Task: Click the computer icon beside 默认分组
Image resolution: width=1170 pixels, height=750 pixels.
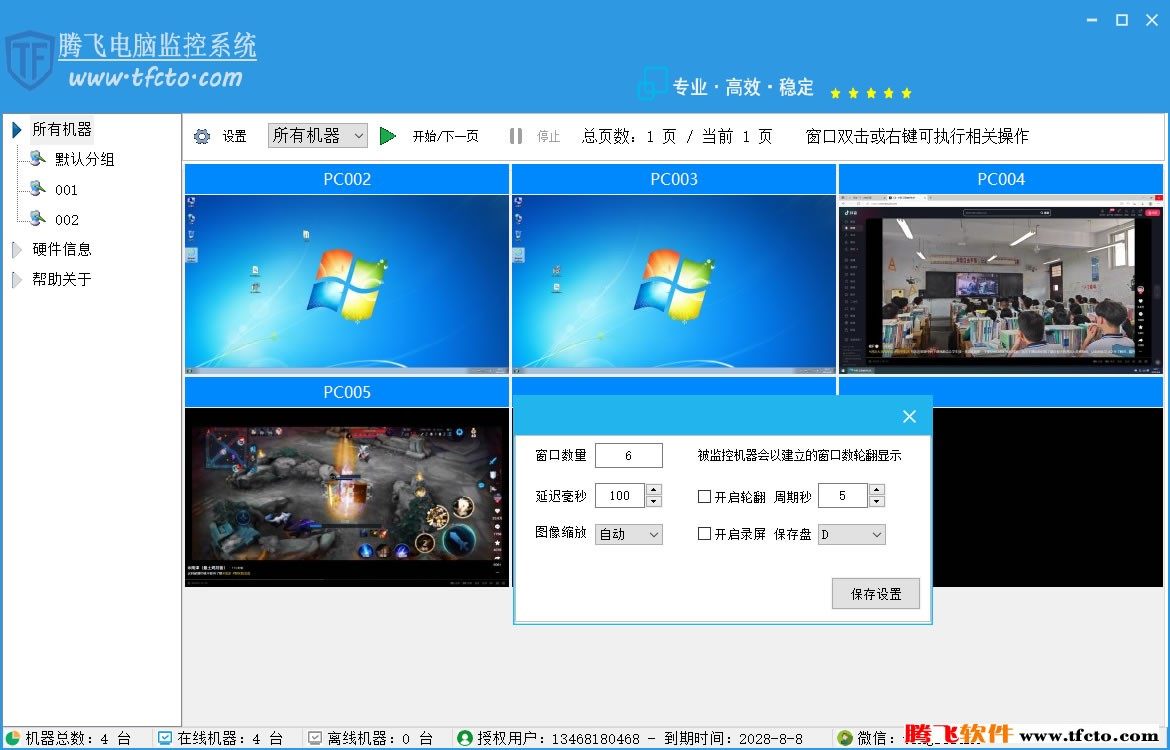Action: pos(37,157)
